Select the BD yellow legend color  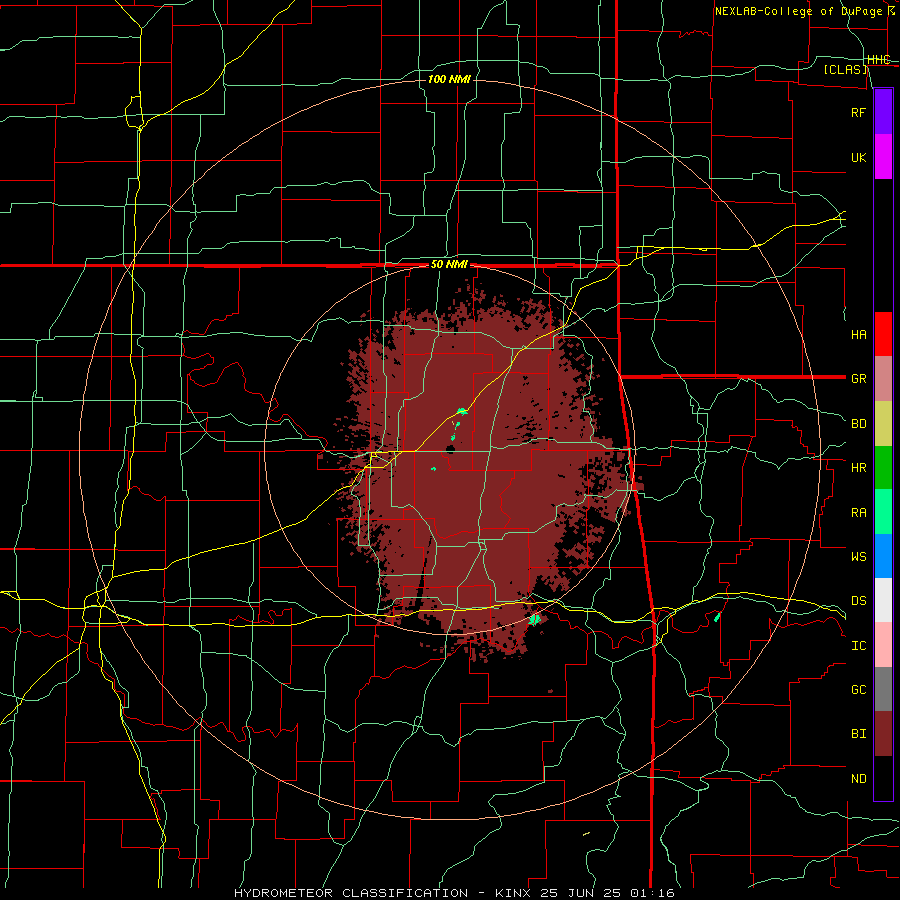(883, 424)
